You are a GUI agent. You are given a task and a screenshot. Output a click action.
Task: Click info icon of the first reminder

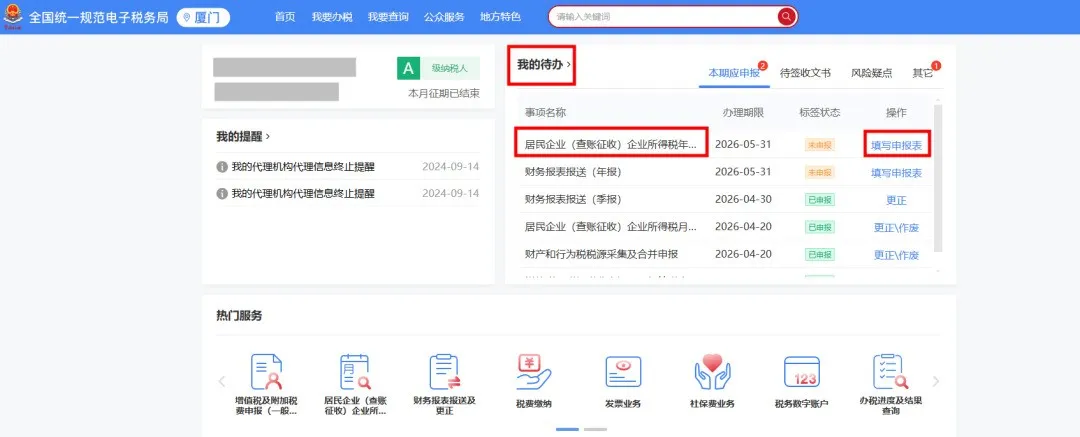(222, 167)
